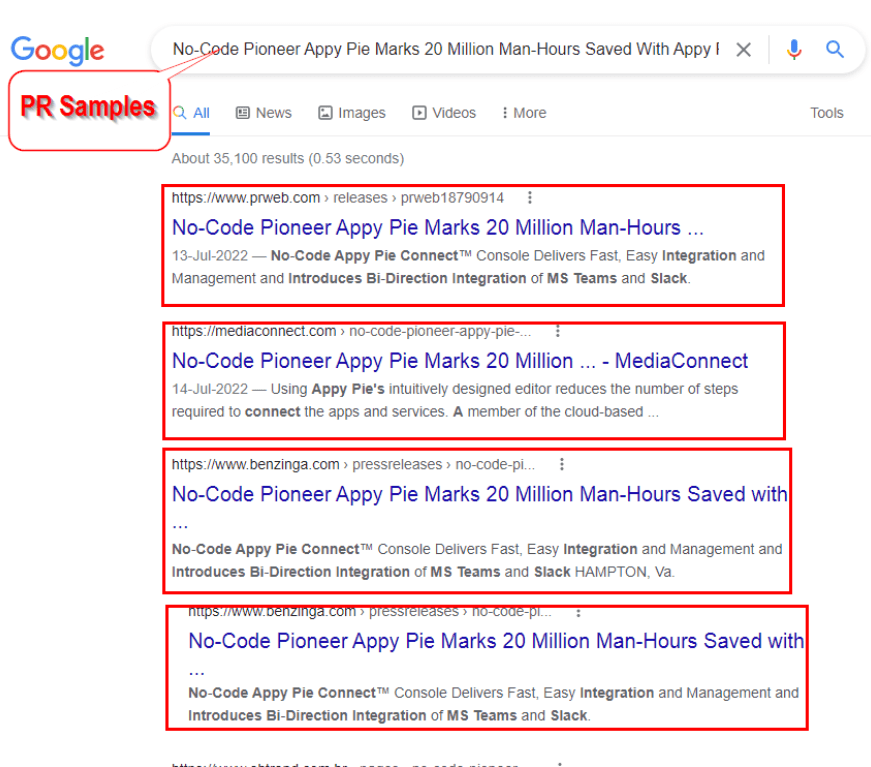Open the Videos search tab
This screenshot has height=767, width=871.
click(444, 113)
